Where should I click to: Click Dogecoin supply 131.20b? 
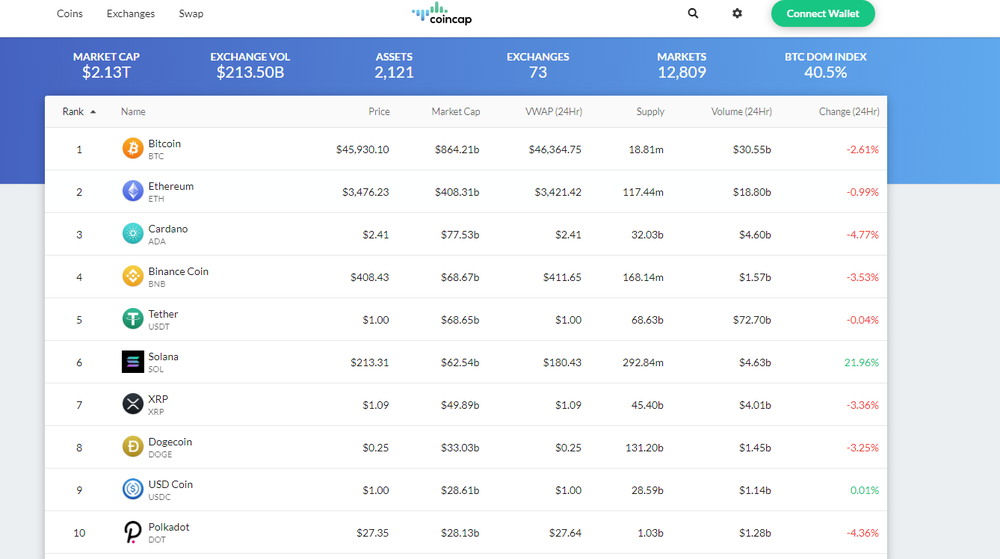pos(644,447)
